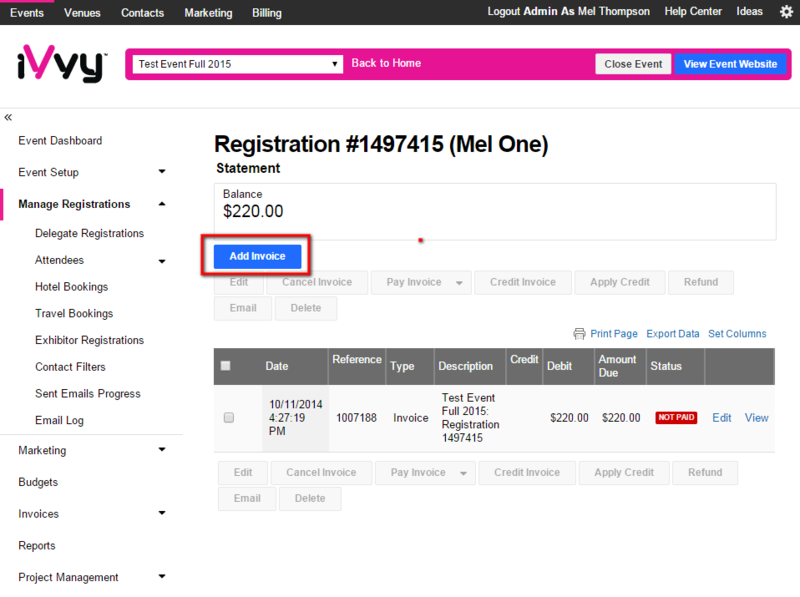800x597 pixels.
Task: Click the top Edit toolbar button
Action: [239, 282]
